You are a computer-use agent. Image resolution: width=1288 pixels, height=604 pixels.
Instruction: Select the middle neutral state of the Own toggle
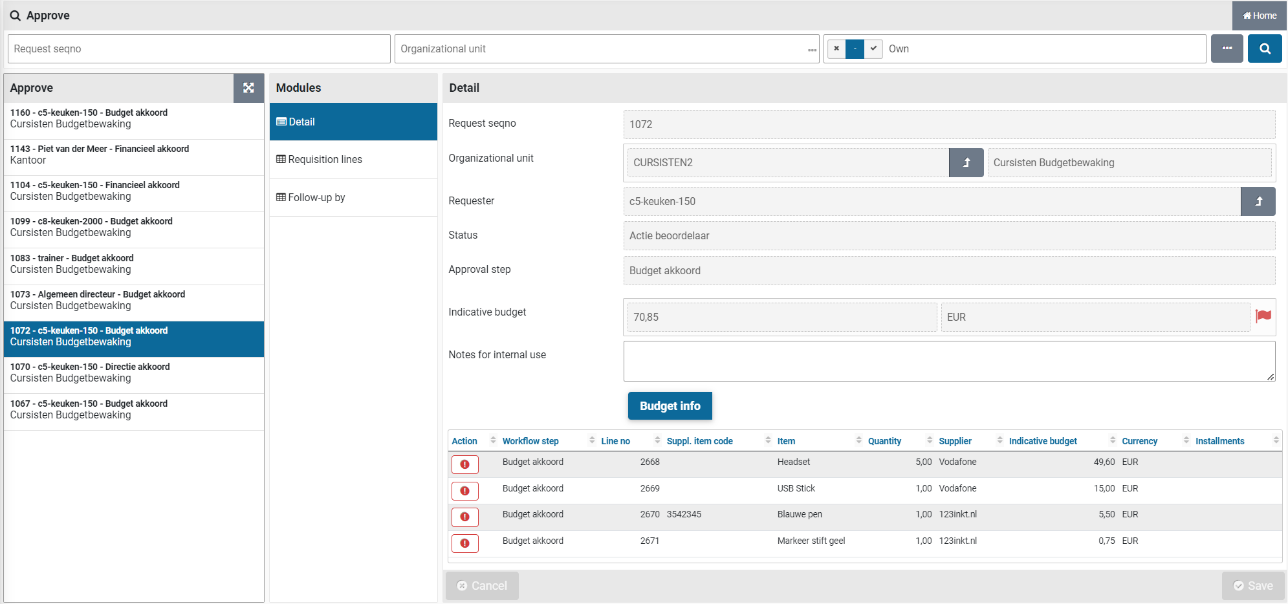854,49
